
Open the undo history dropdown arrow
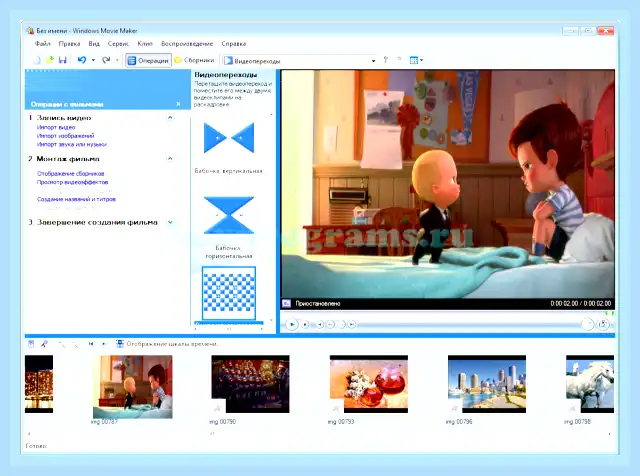(93, 60)
